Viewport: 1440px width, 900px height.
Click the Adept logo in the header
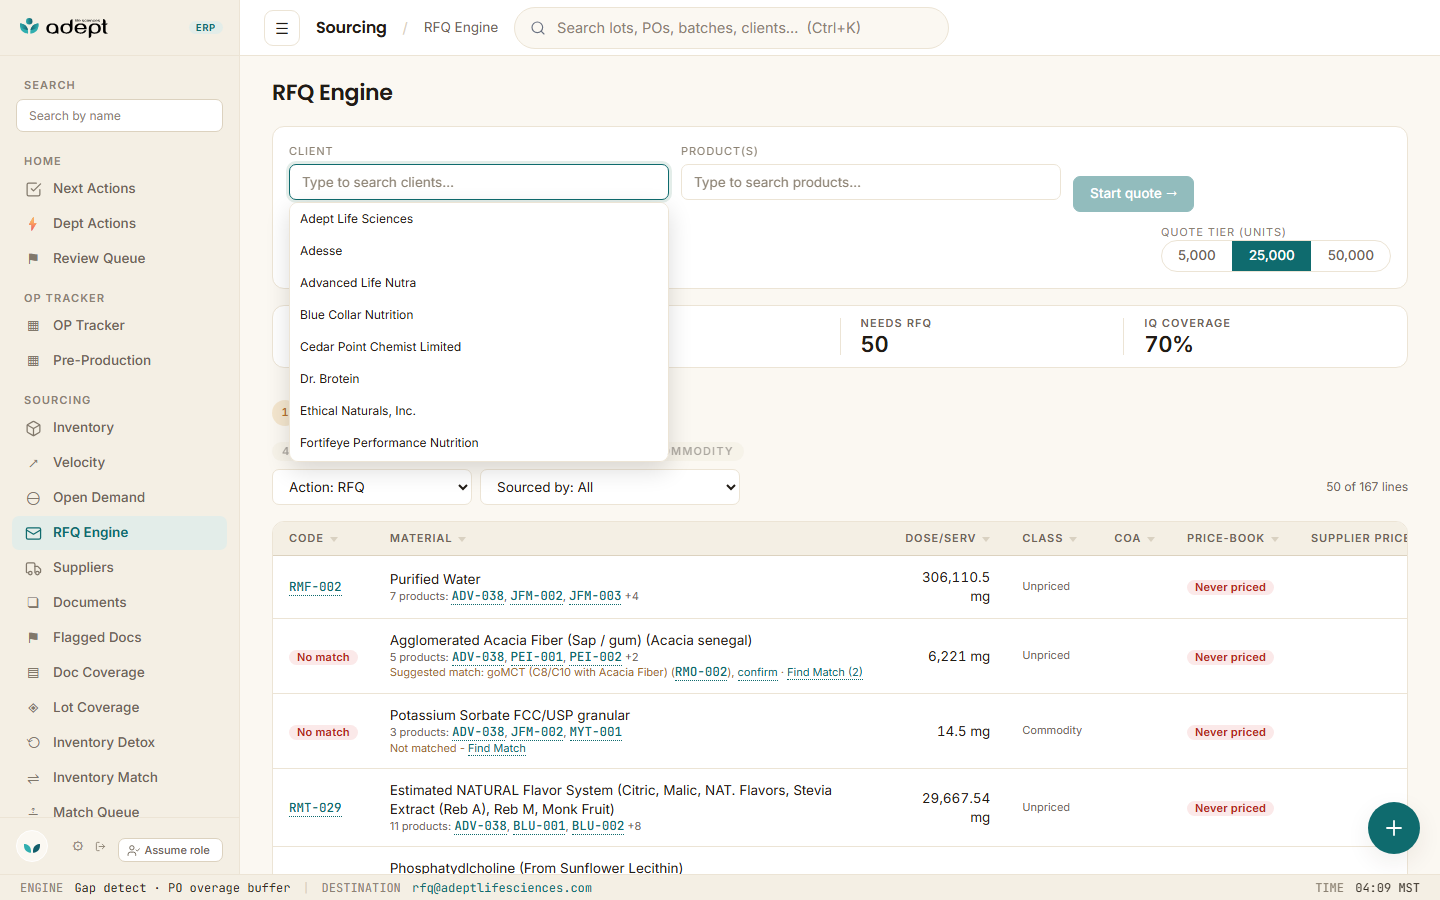click(64, 27)
